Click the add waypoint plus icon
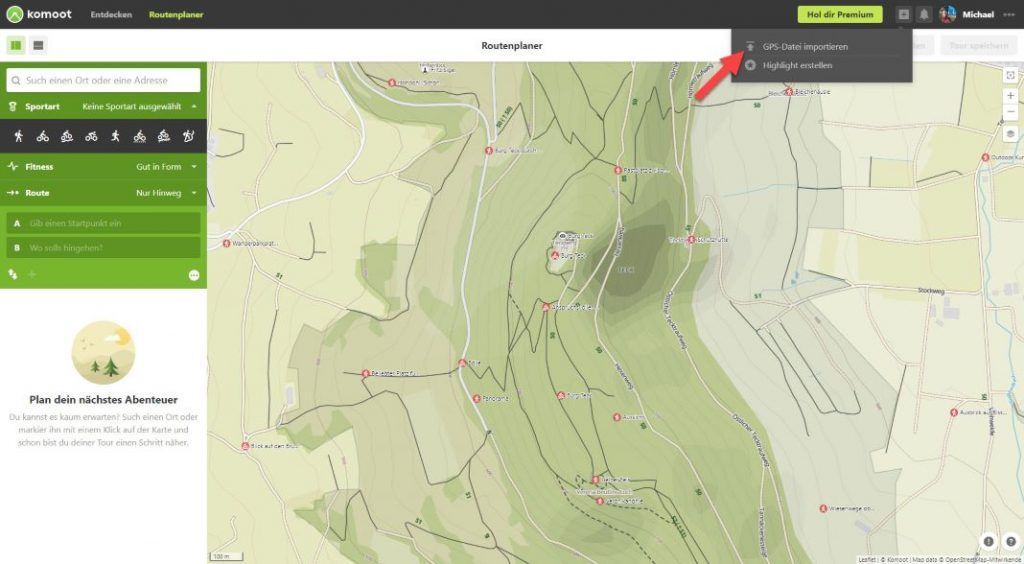The height and width of the screenshot is (564, 1024). pos(31,275)
